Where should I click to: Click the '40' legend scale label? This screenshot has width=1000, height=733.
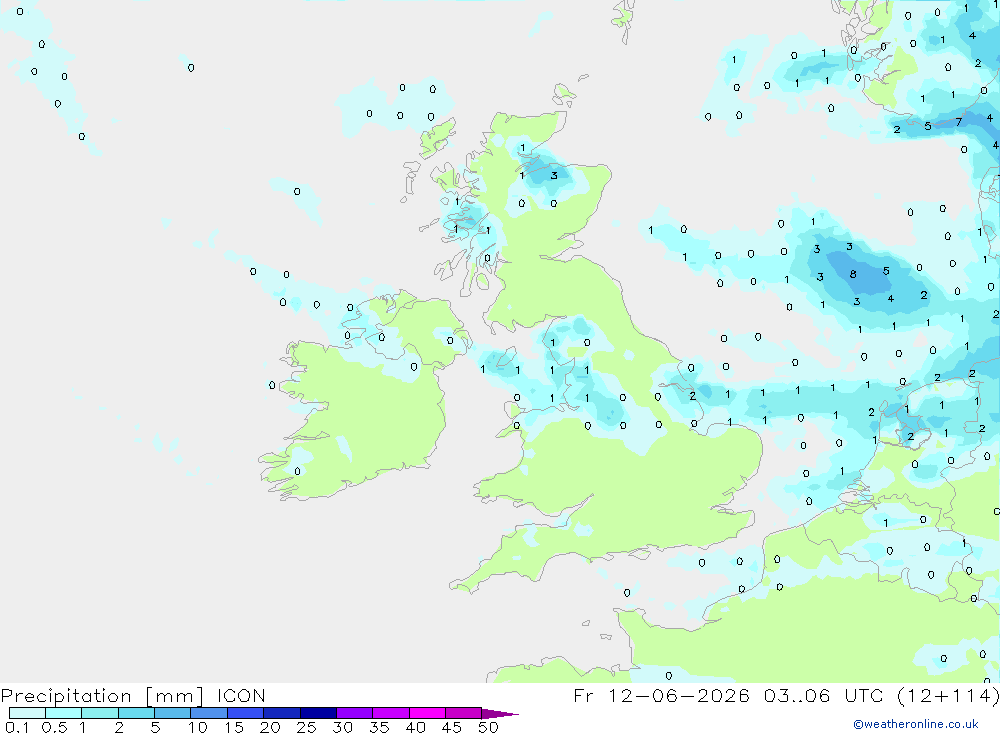[x=415, y=727]
